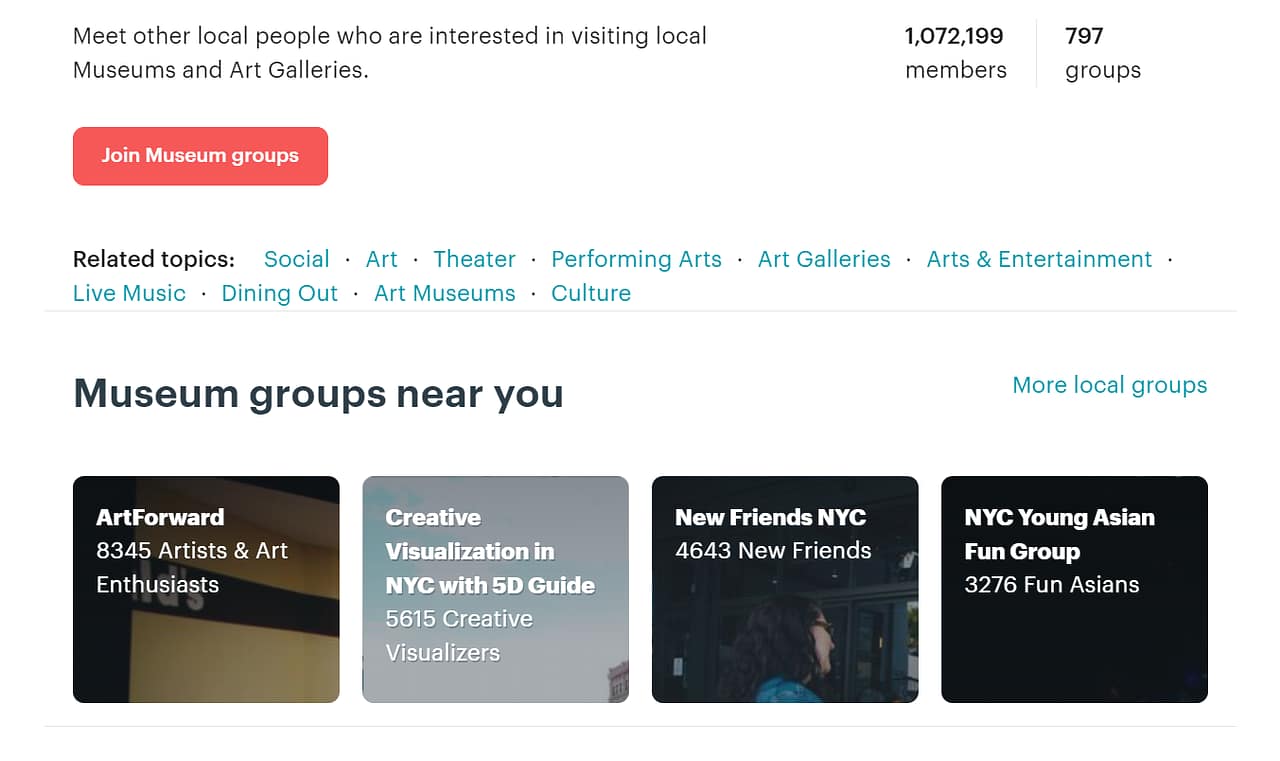Viewport: 1280px width, 761px height.
Task: Open the Social related topic
Action: [296, 259]
